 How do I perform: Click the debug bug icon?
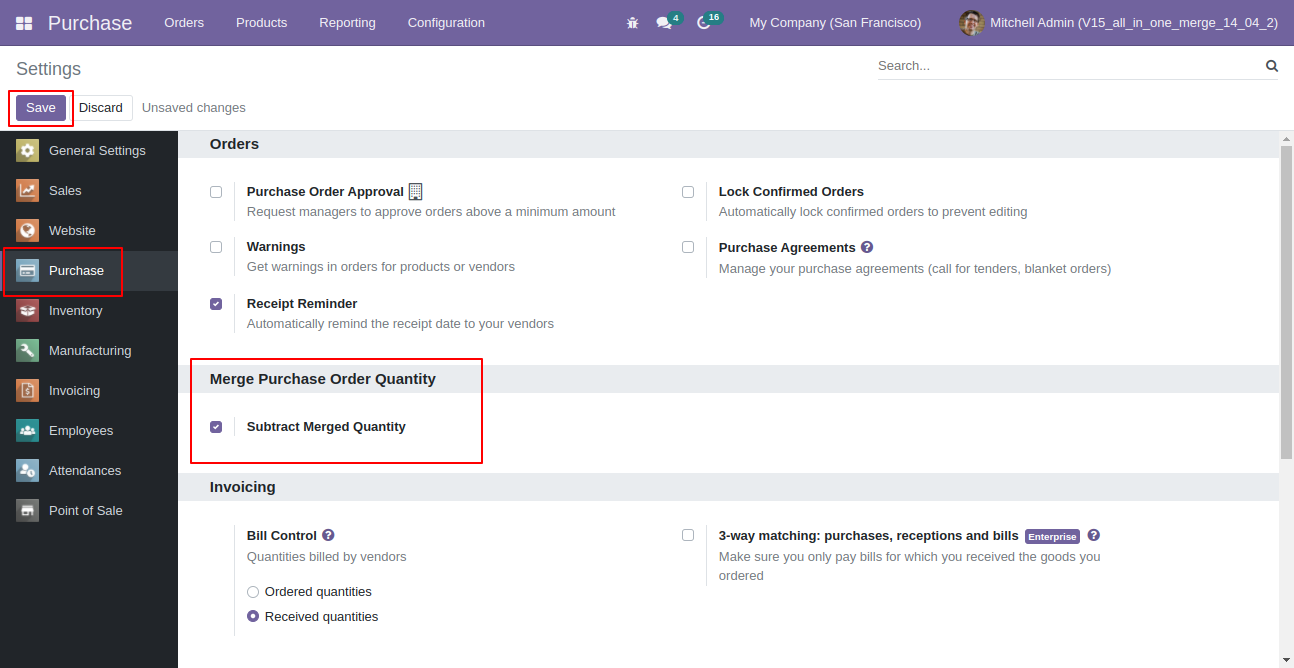pos(632,23)
